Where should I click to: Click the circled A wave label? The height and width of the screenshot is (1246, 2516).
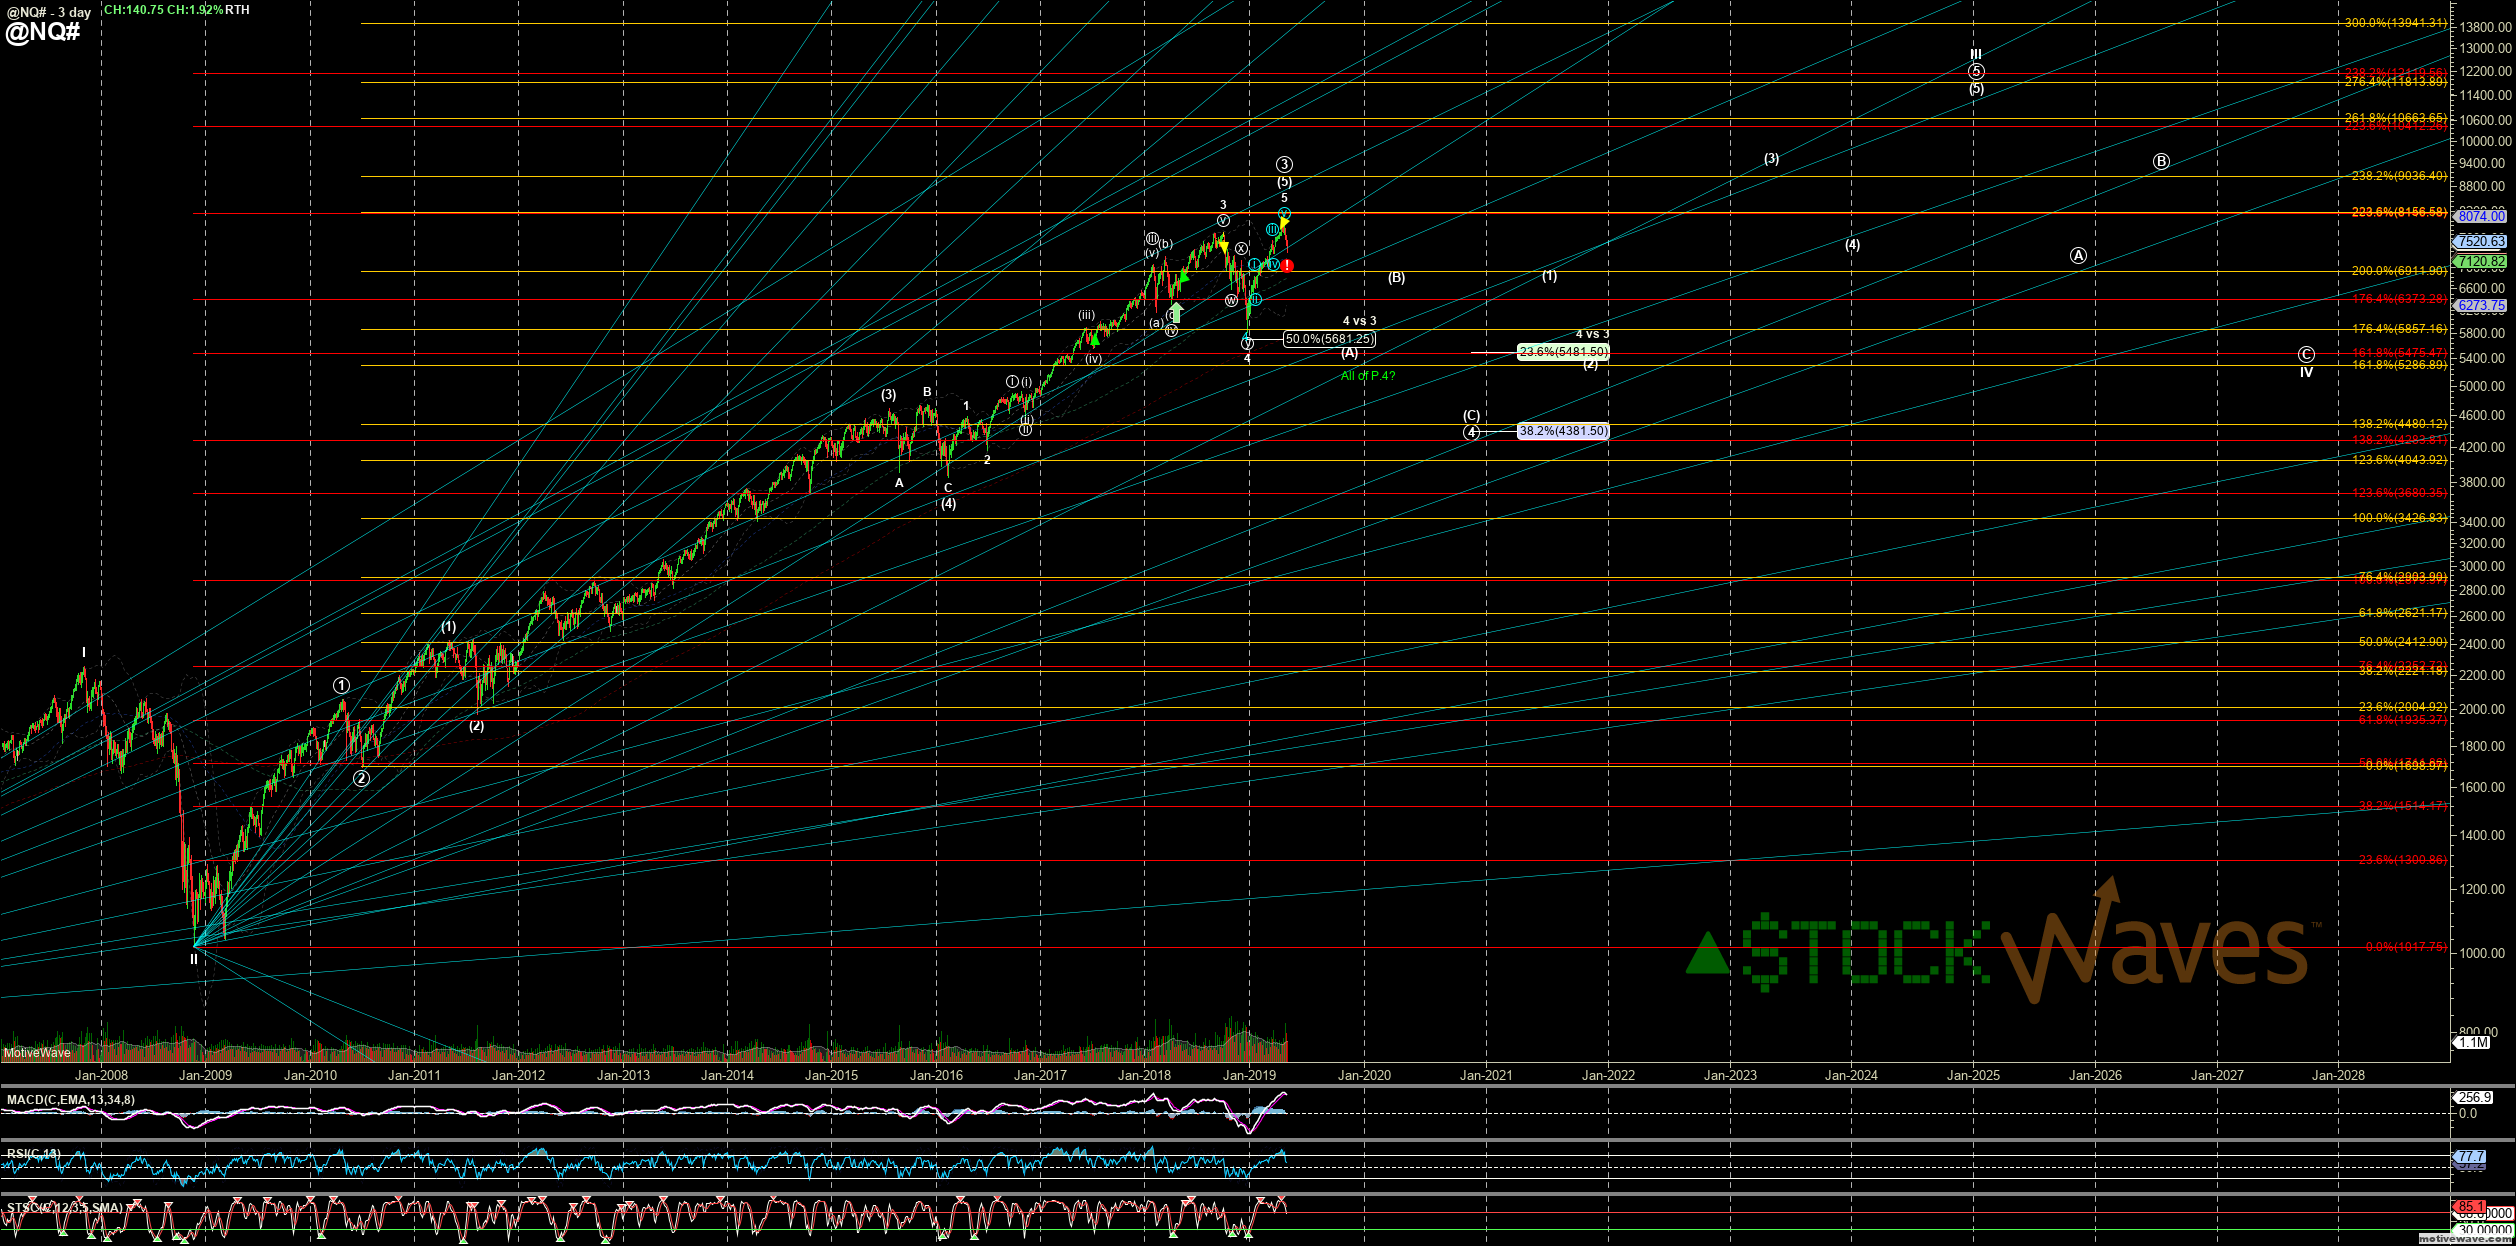(2078, 255)
